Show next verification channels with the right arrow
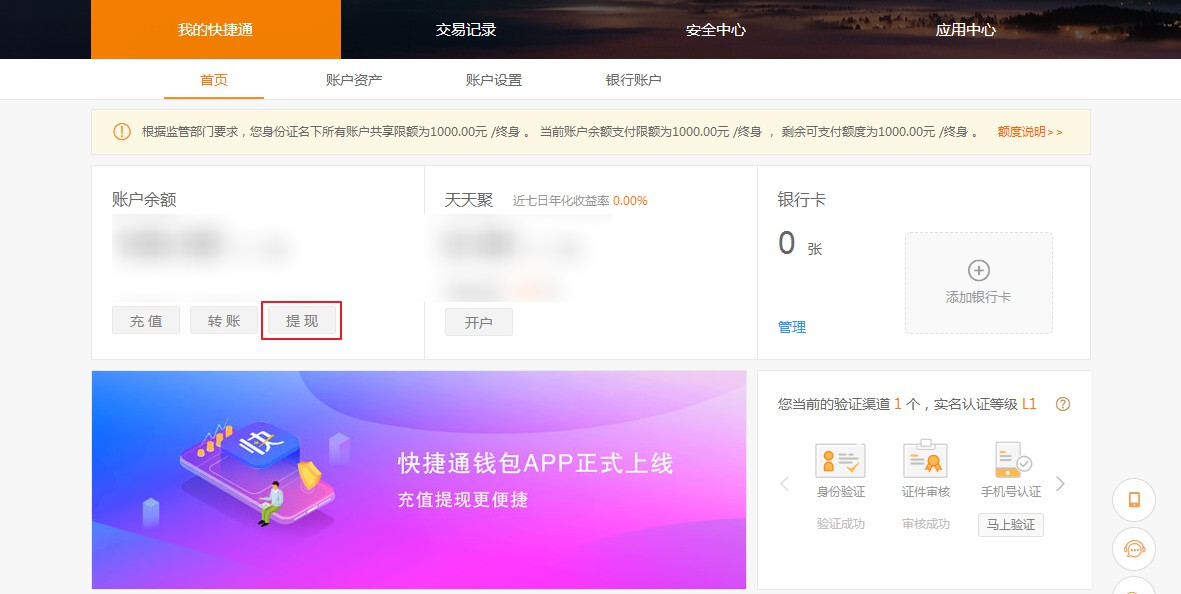The width and height of the screenshot is (1181, 594). pos(1060,483)
